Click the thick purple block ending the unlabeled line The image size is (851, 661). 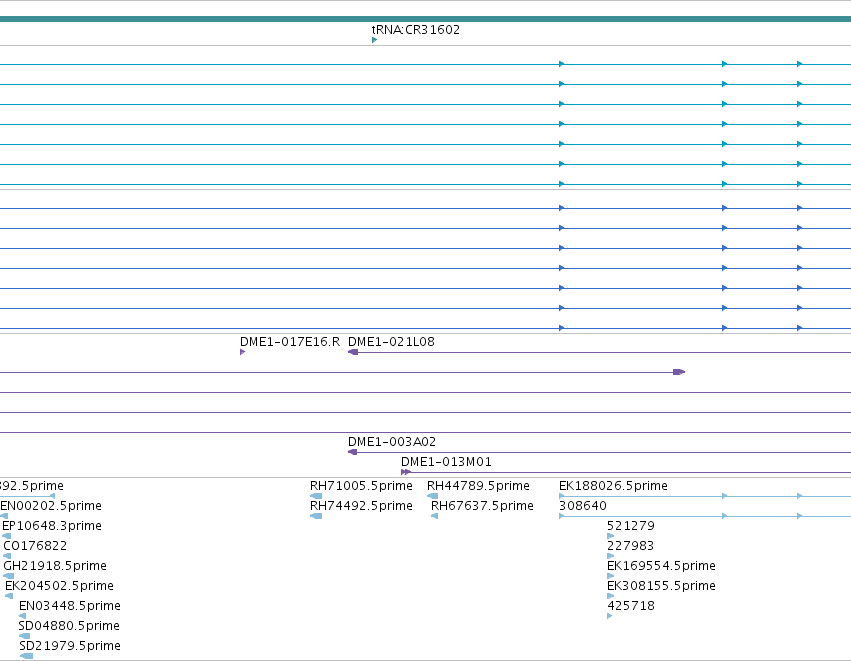coord(679,372)
